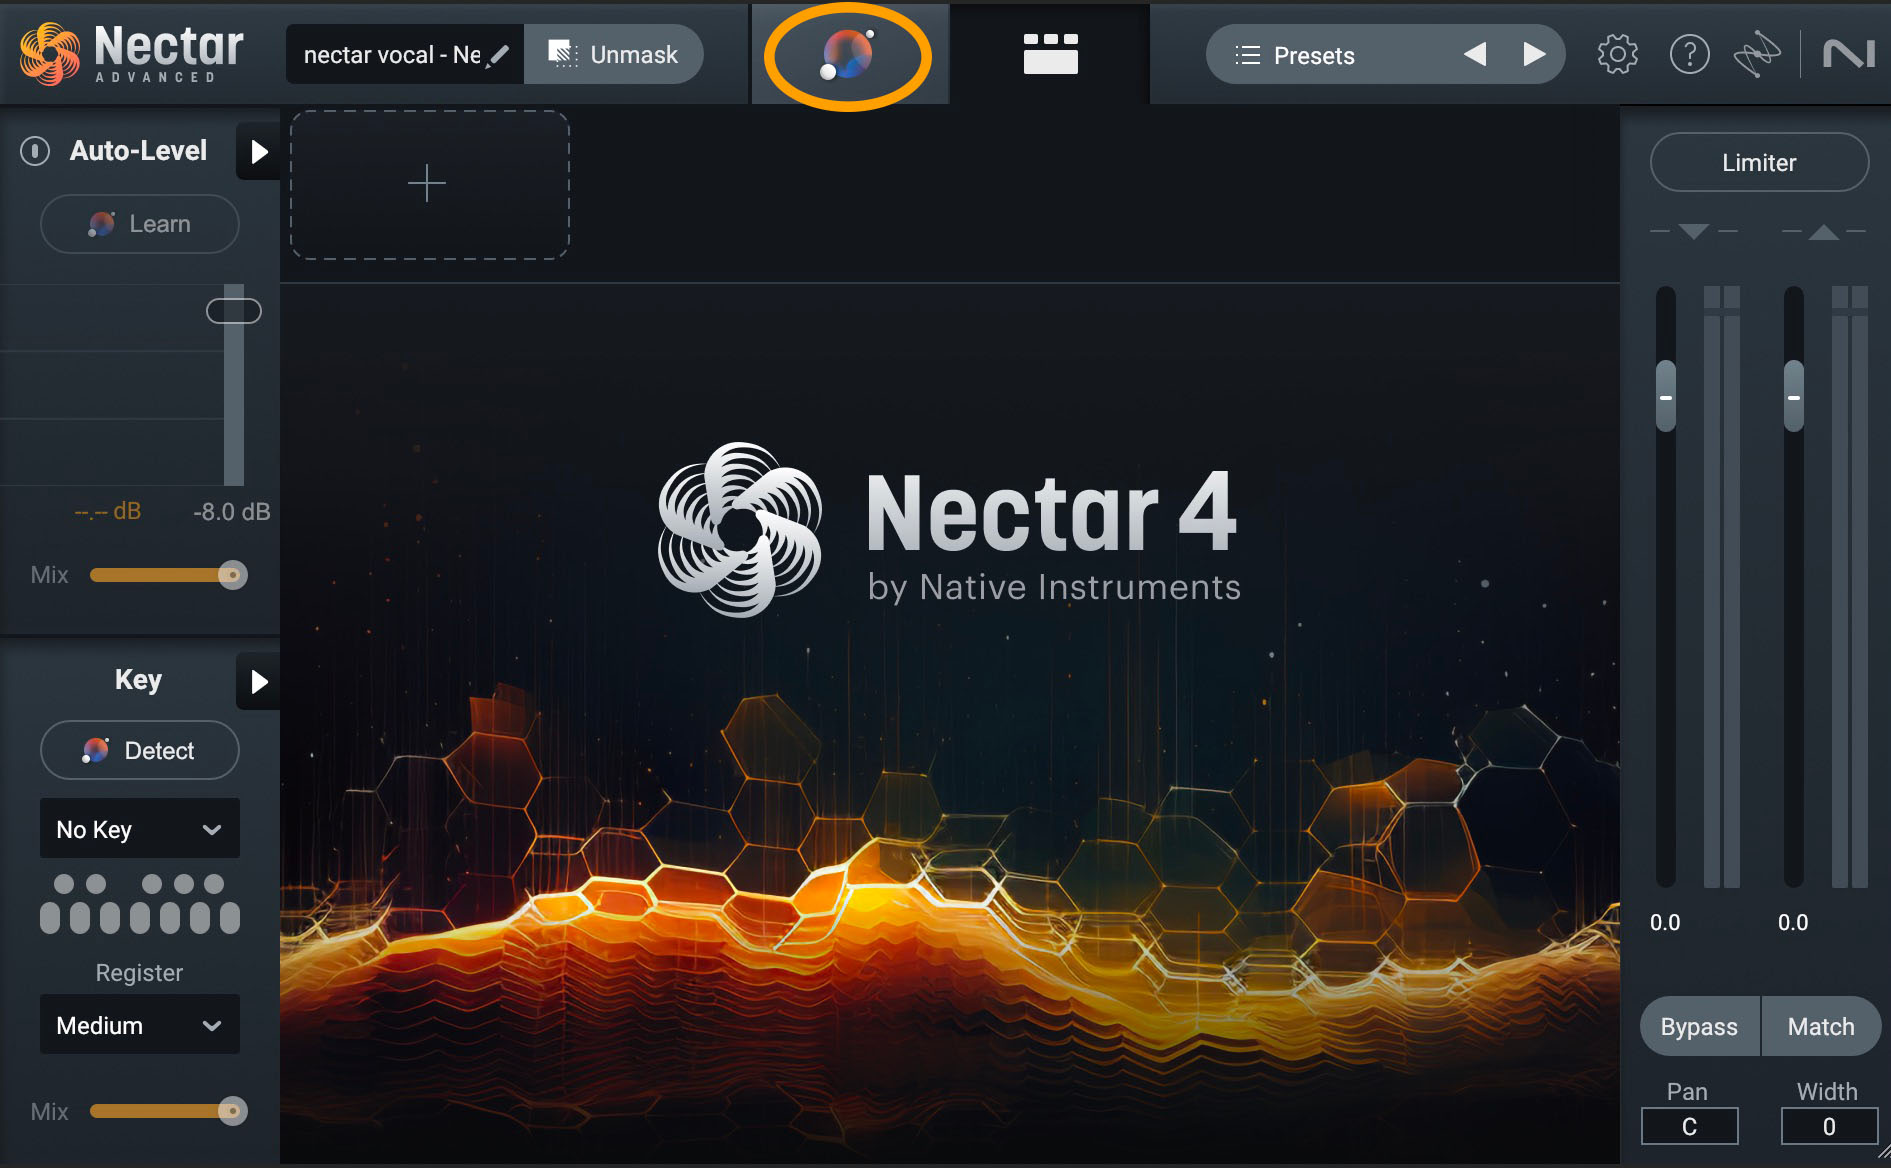Click the Auto-Level Mix slider
Image resolution: width=1891 pixels, height=1168 pixels.
[168, 575]
